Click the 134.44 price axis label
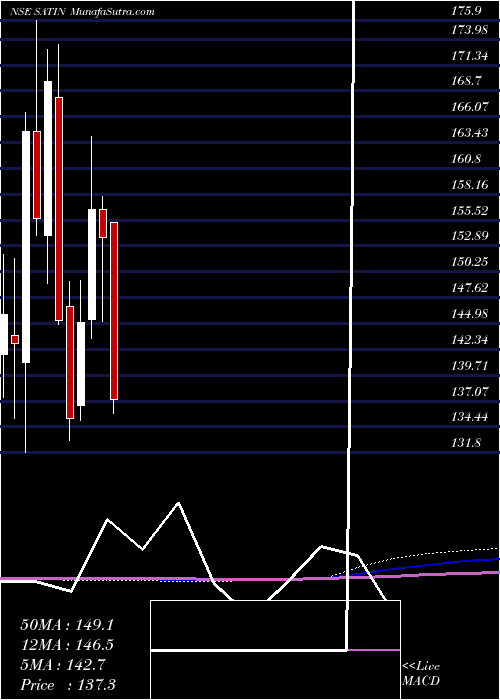The image size is (500, 700). 470,417
